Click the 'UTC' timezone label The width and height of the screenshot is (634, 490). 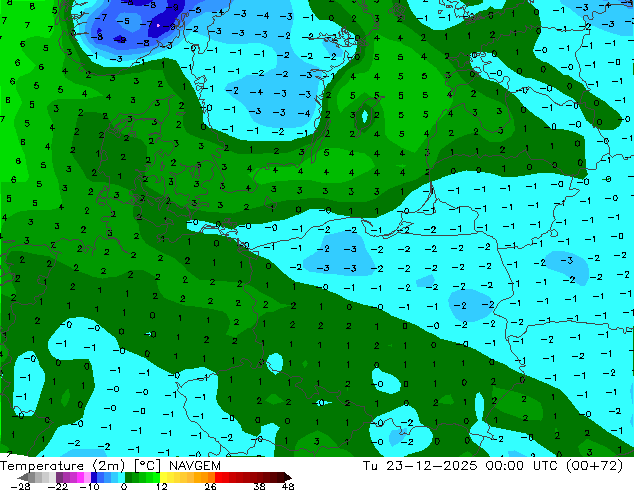(x=545, y=466)
